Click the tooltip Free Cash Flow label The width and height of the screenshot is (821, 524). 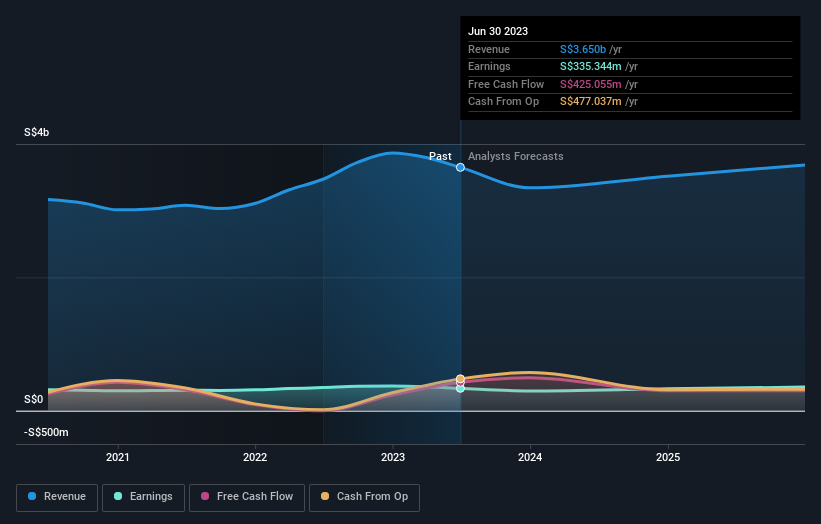506,84
